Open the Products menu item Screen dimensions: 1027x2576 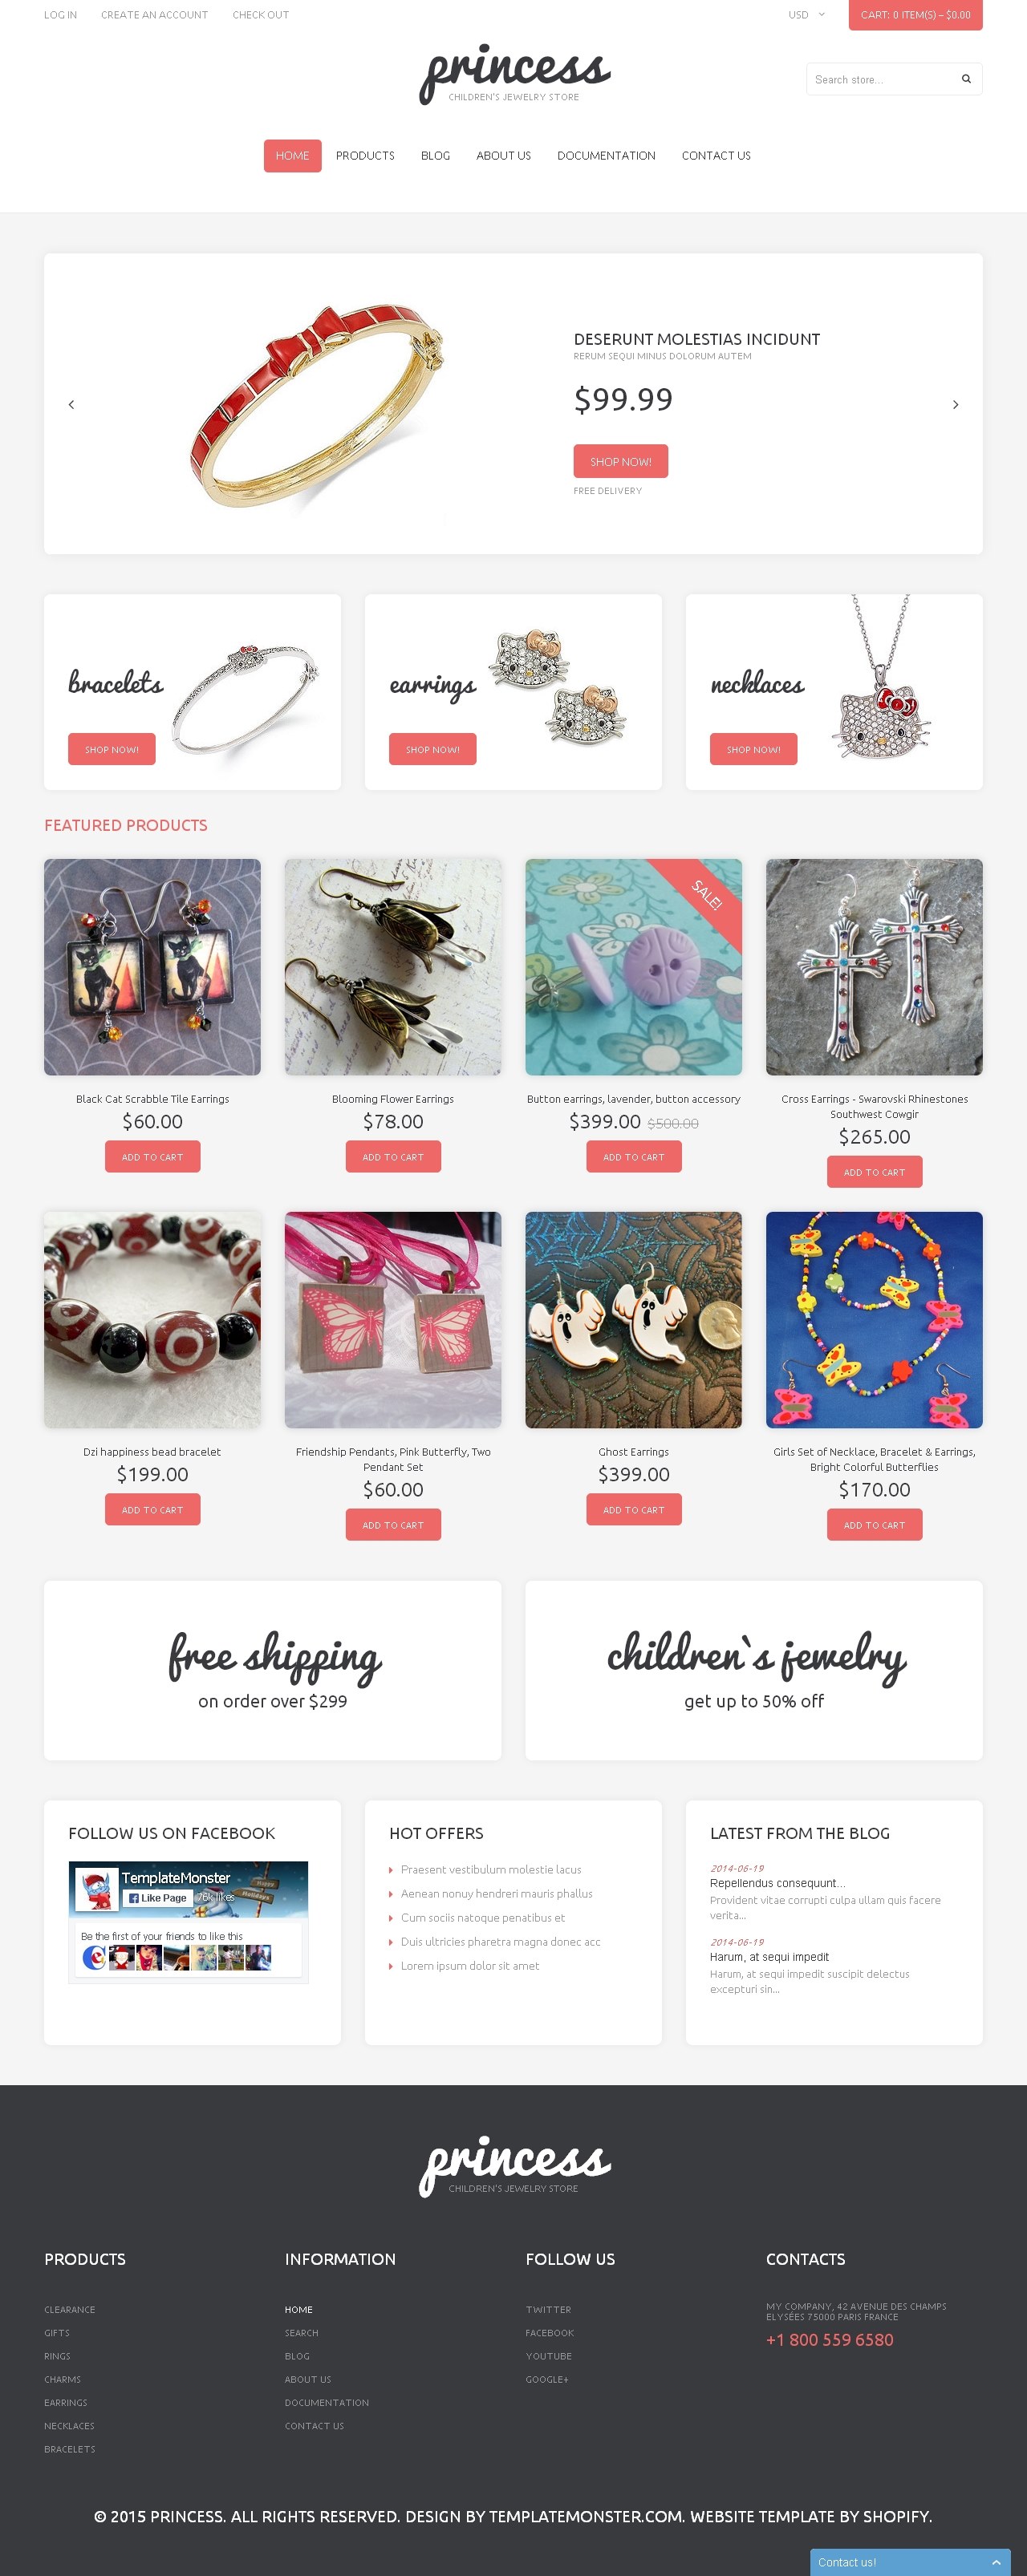[x=365, y=156]
